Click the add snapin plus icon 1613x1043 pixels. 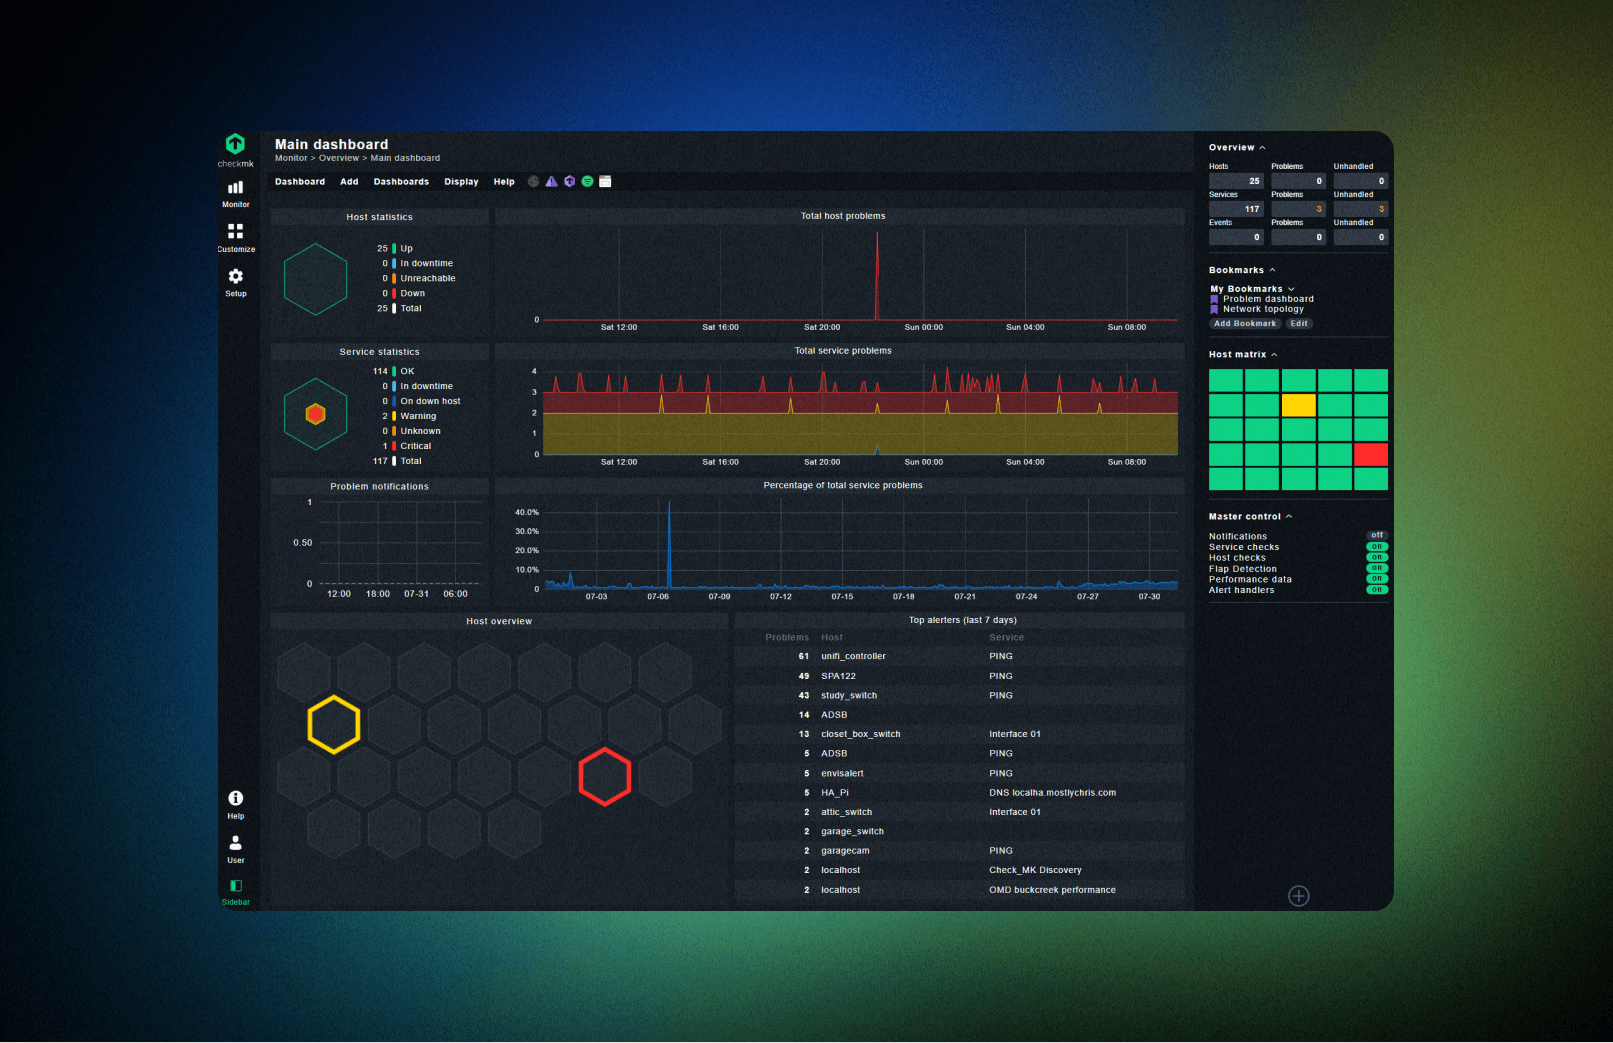pyautogui.click(x=1298, y=896)
